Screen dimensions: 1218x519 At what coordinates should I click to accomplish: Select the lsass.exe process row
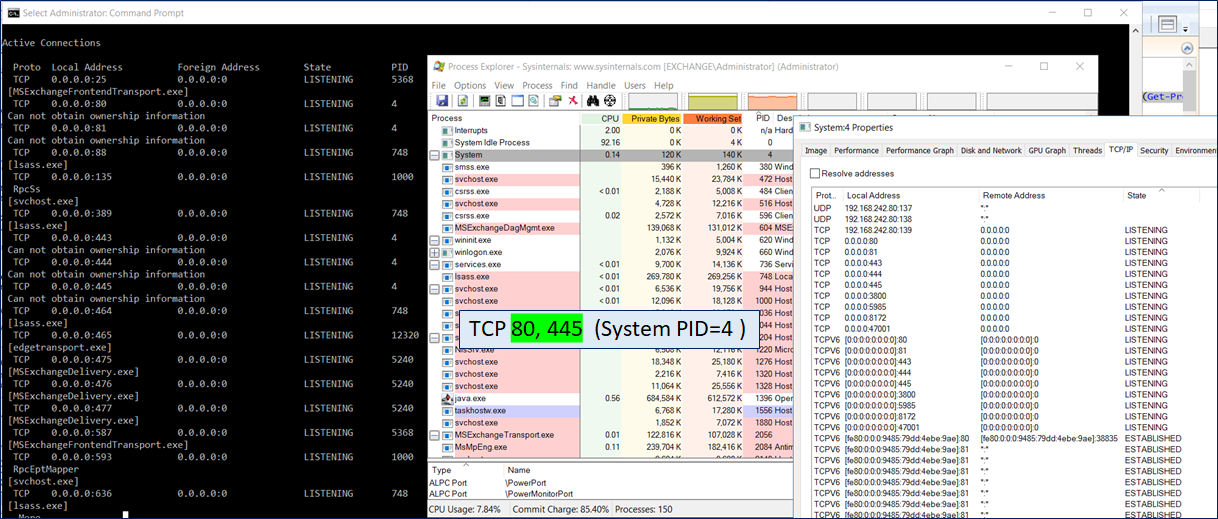coord(471,276)
